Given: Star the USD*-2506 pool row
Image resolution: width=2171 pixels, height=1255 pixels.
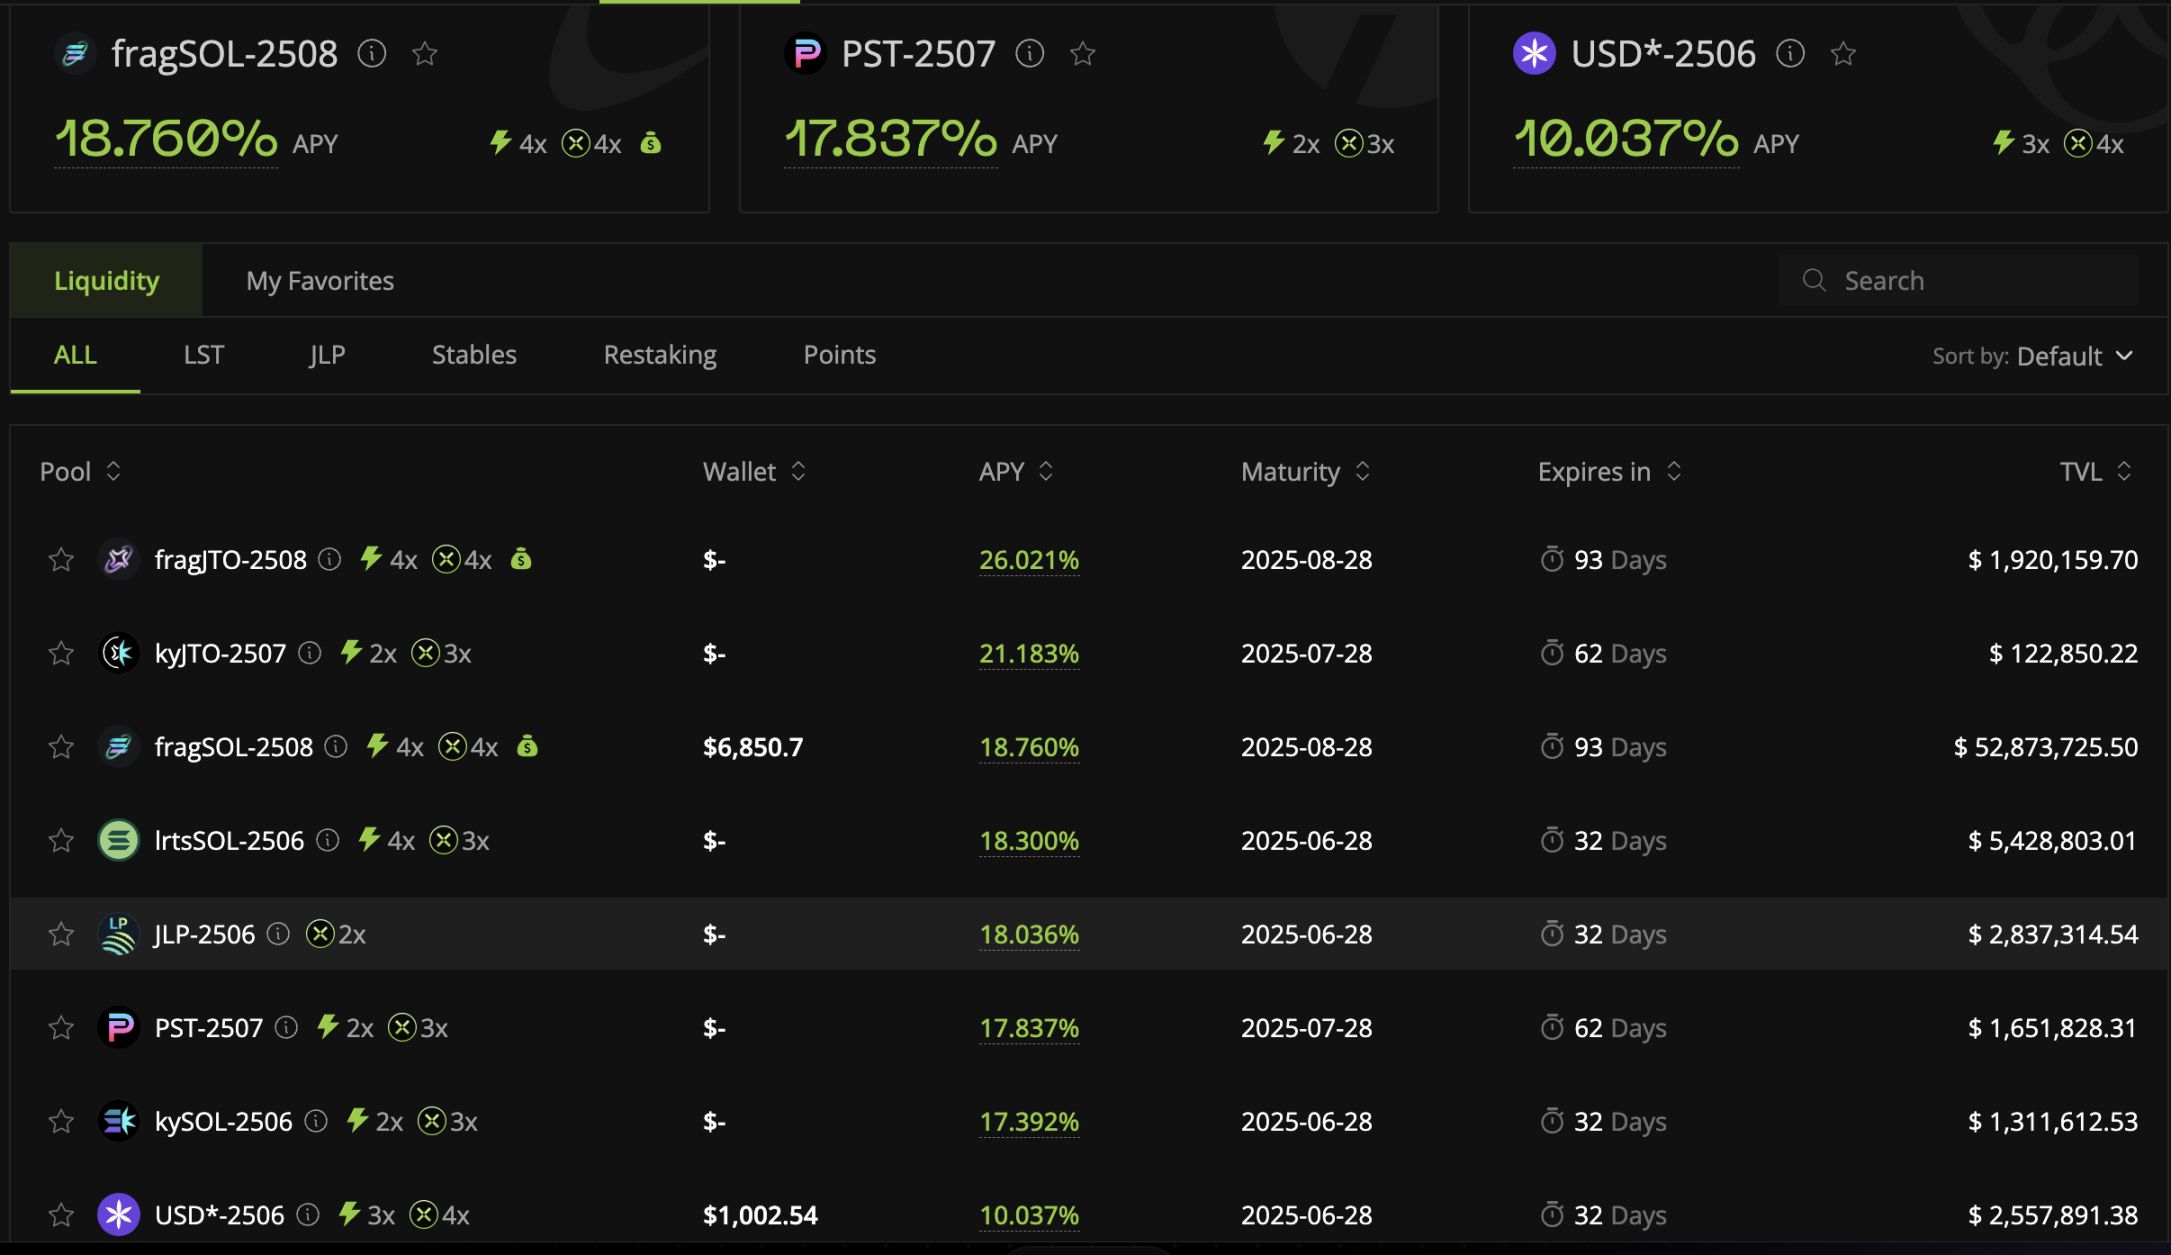Looking at the screenshot, I should (x=61, y=1215).
